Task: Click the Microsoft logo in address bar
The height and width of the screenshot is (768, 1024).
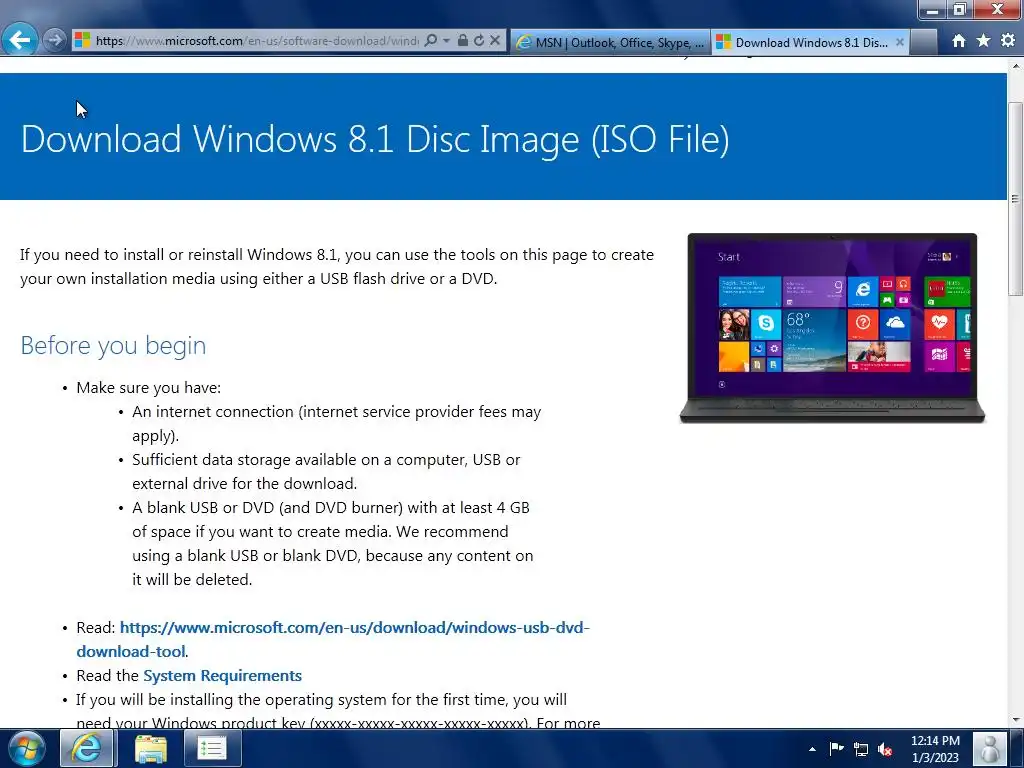Action: [x=82, y=40]
